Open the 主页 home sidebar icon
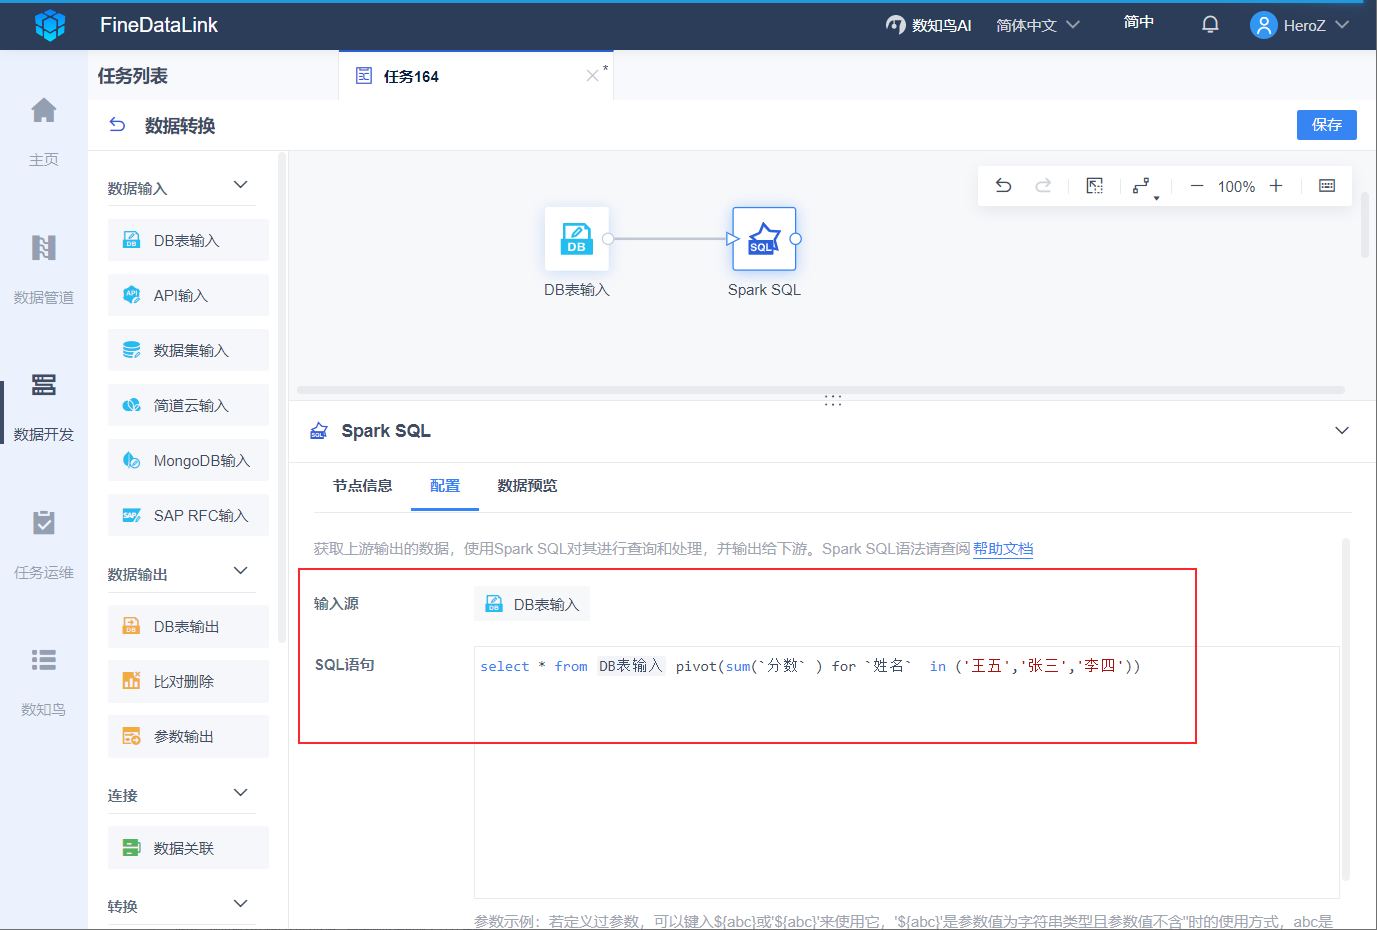 click(x=44, y=110)
